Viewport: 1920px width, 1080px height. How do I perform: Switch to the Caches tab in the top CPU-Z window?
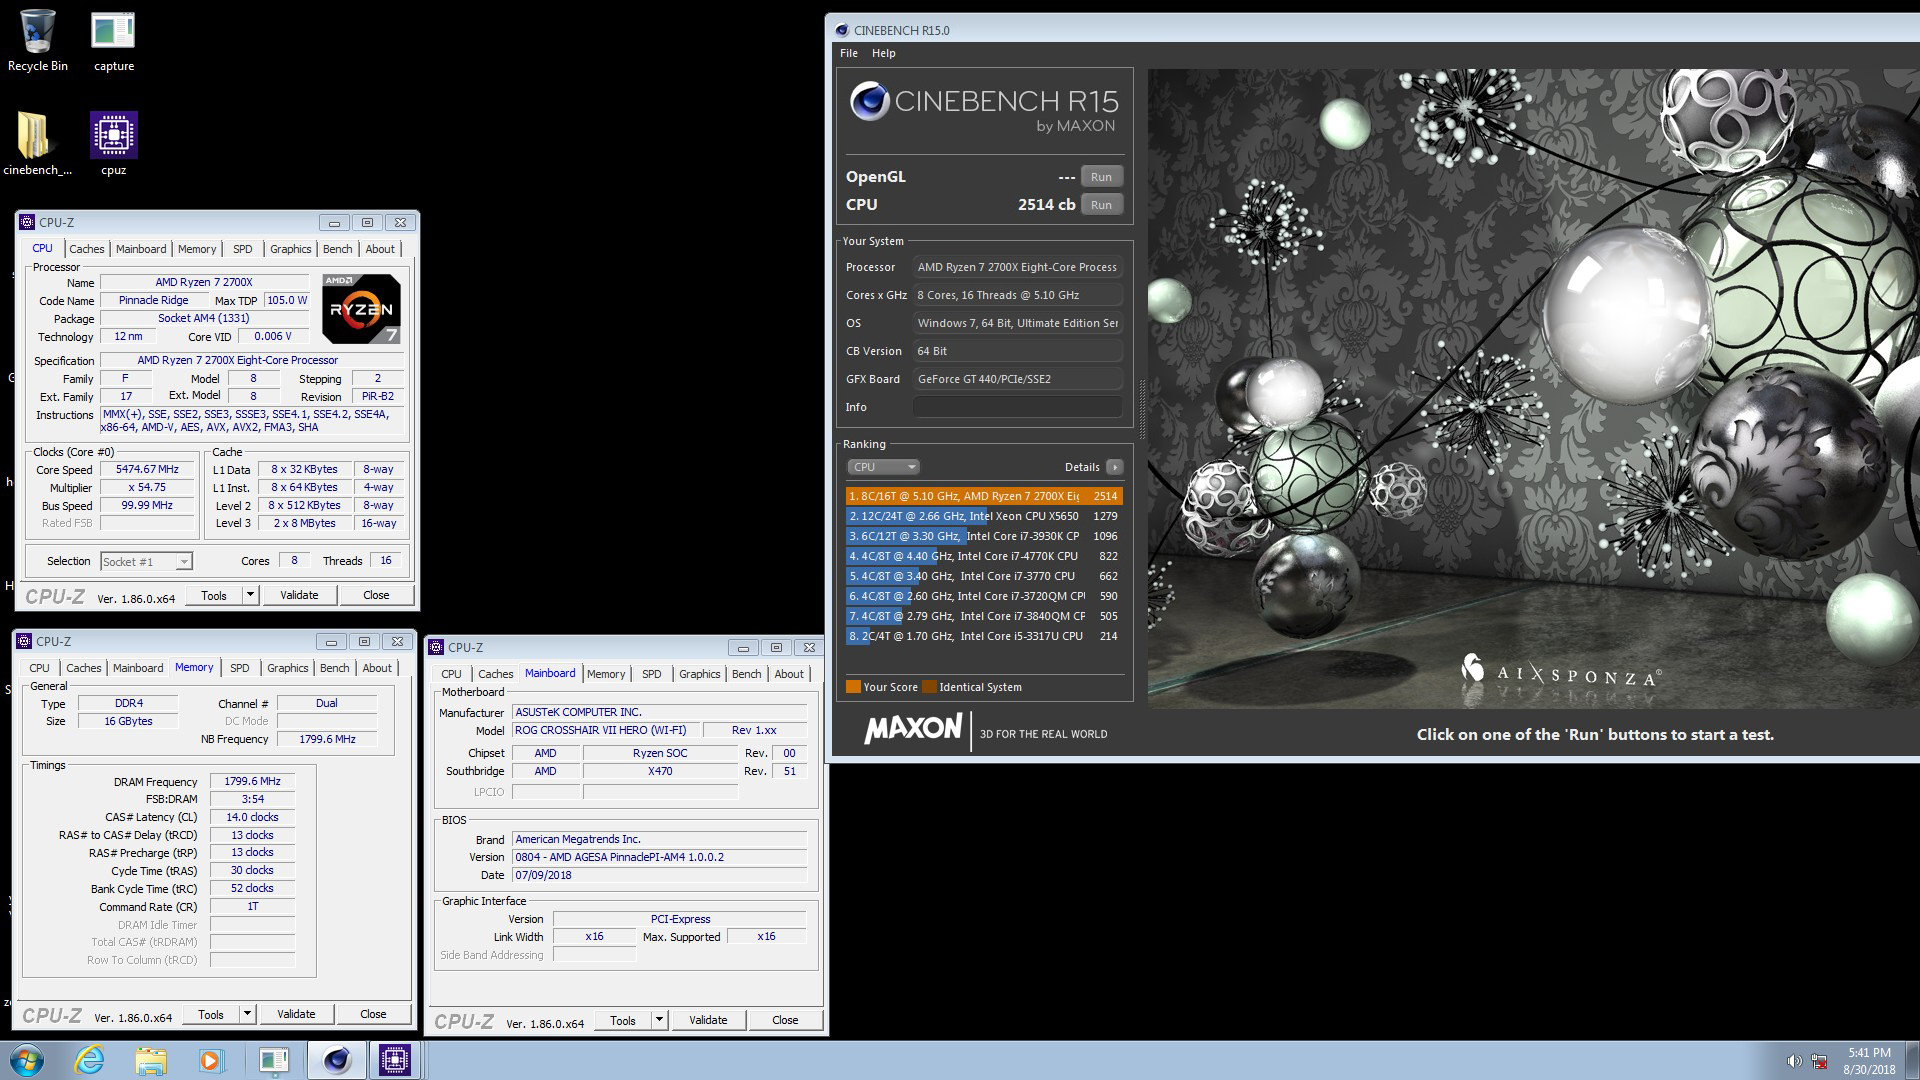[87, 249]
